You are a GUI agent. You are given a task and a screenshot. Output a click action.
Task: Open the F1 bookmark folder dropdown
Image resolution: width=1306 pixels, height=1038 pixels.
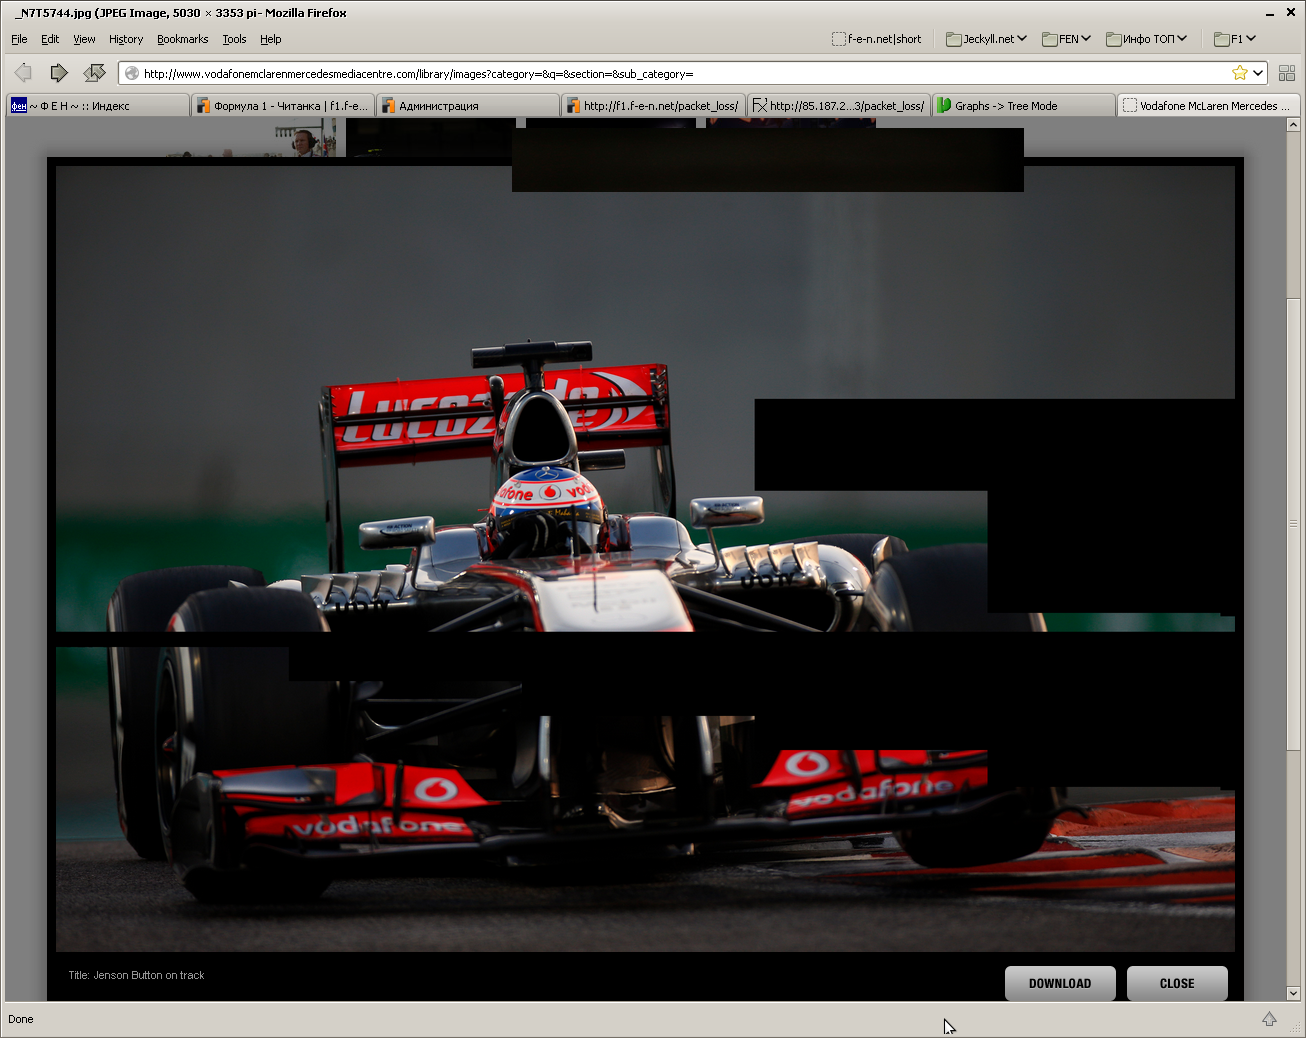pos(1235,39)
